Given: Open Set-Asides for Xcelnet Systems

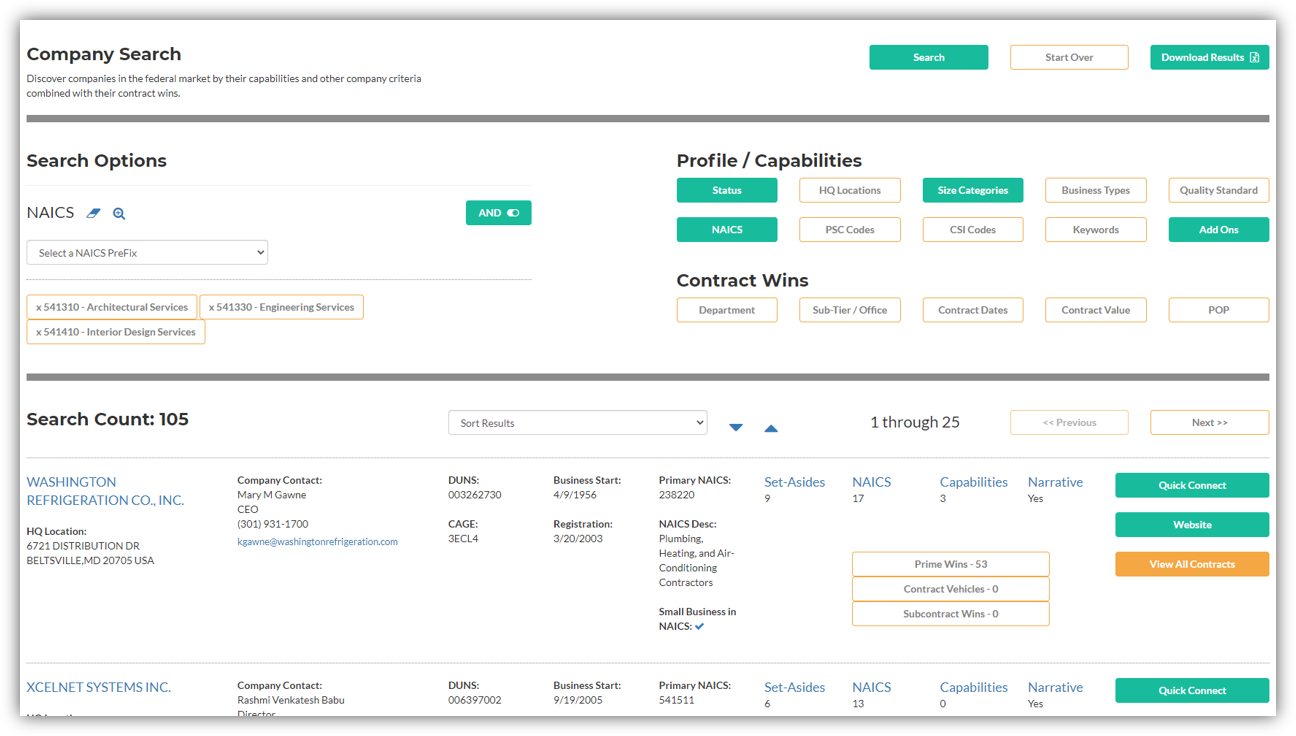Looking at the screenshot, I should click(795, 687).
